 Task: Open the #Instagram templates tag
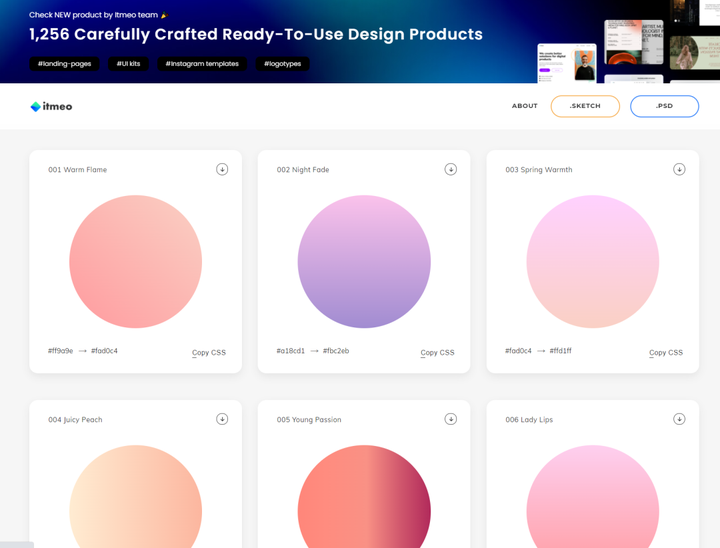pos(202,64)
